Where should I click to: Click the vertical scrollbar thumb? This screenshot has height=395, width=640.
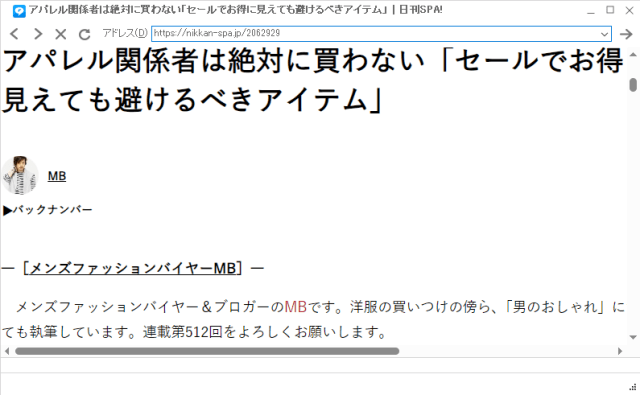tap(633, 84)
